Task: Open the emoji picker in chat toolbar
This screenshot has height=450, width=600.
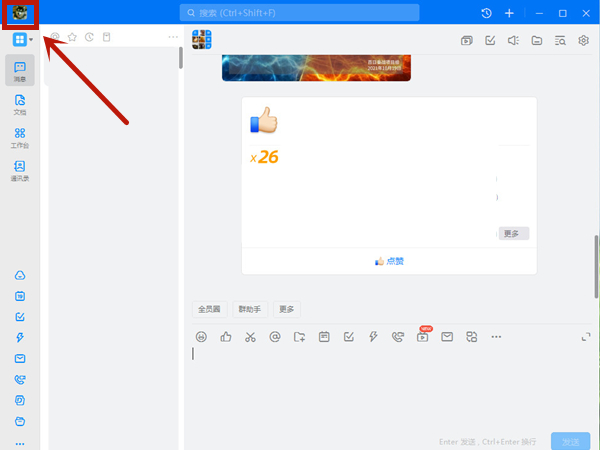Action: click(x=201, y=337)
